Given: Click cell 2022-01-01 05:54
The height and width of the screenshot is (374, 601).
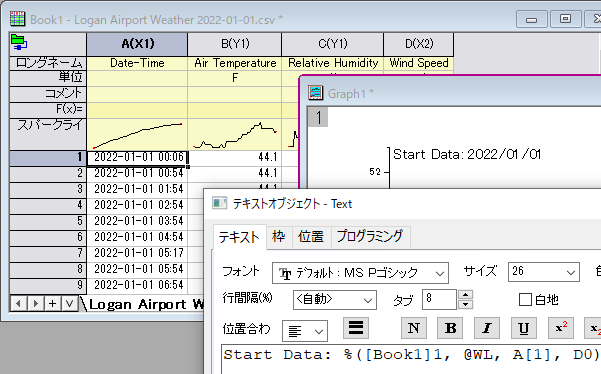Looking at the screenshot, I should 137,269.
